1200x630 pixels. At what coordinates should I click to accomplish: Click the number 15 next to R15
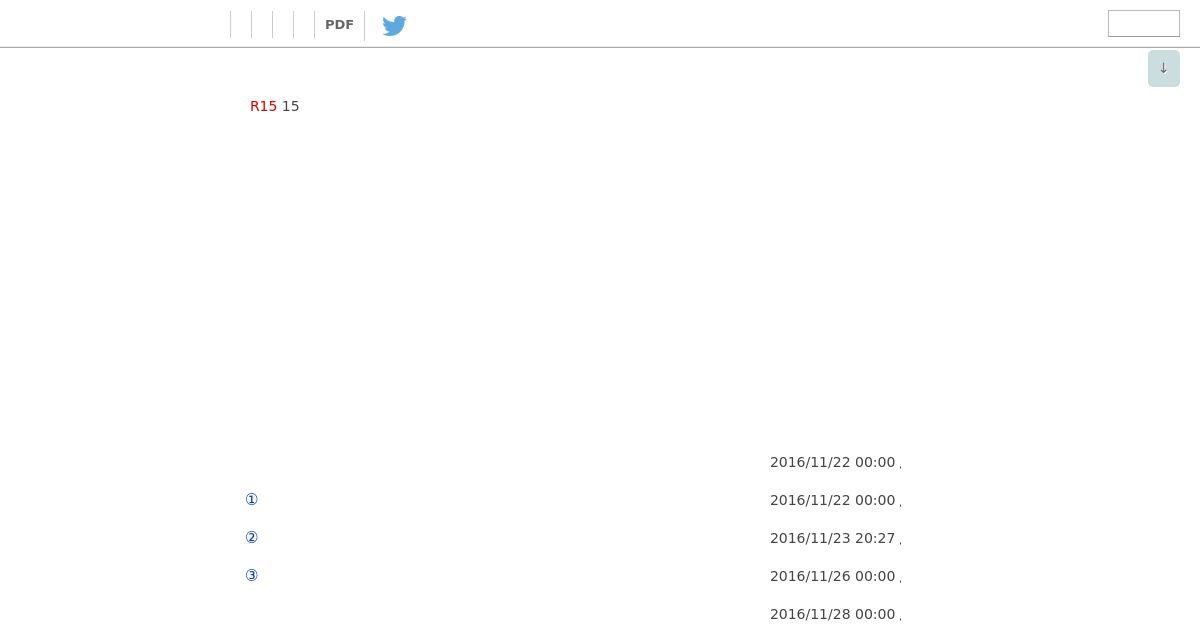click(x=291, y=106)
